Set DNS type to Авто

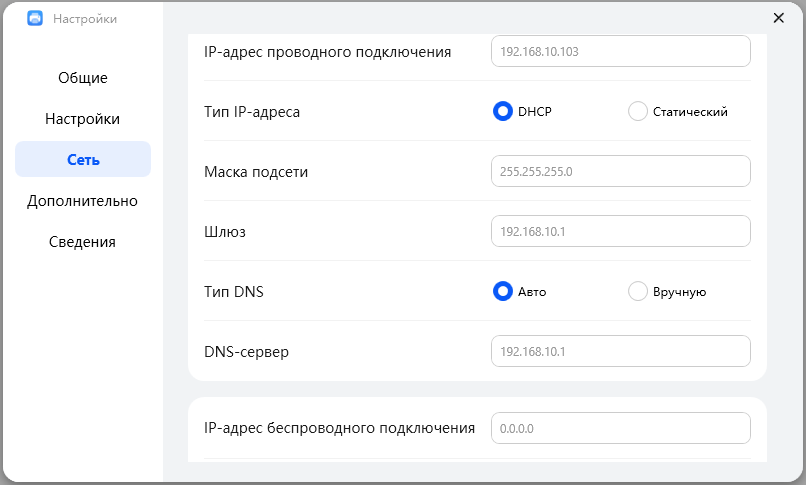click(502, 291)
